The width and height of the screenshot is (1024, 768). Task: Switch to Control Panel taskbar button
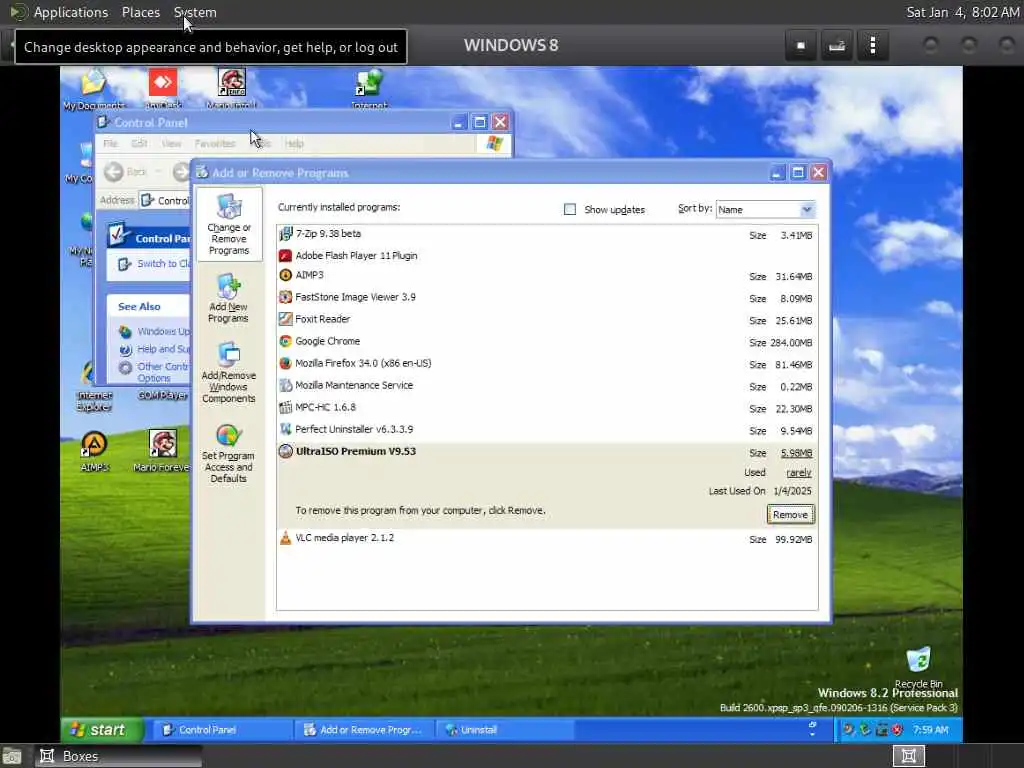pos(221,729)
